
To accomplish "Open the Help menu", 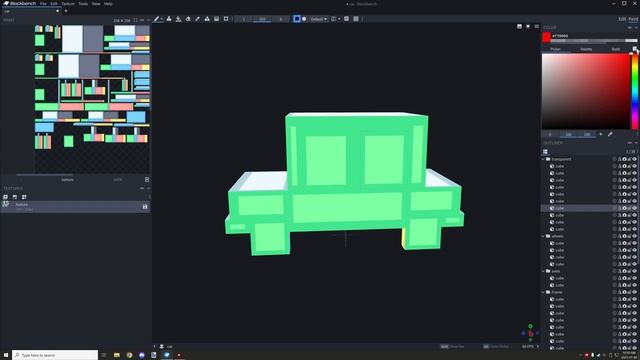I will [x=108, y=4].
